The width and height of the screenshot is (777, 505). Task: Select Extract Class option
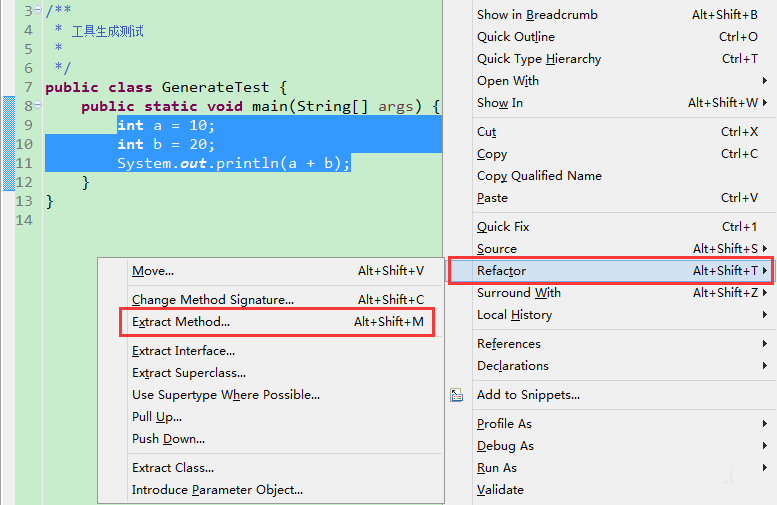[x=278, y=468]
